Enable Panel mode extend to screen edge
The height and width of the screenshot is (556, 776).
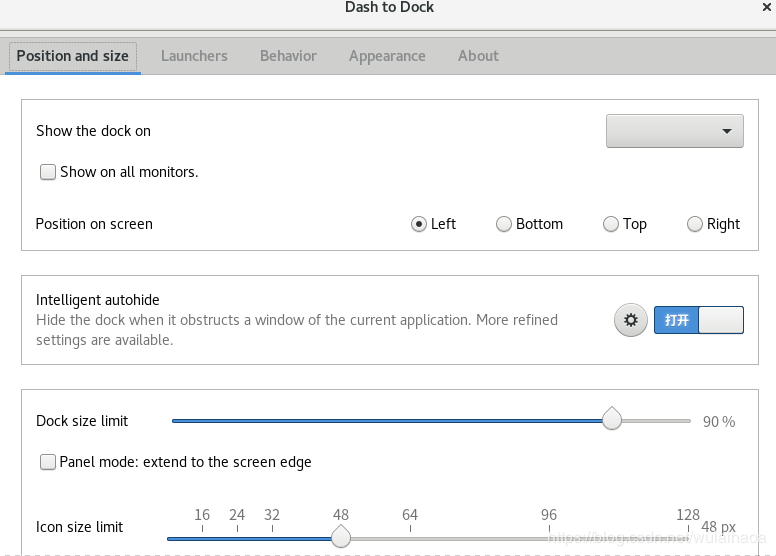[x=48, y=462]
